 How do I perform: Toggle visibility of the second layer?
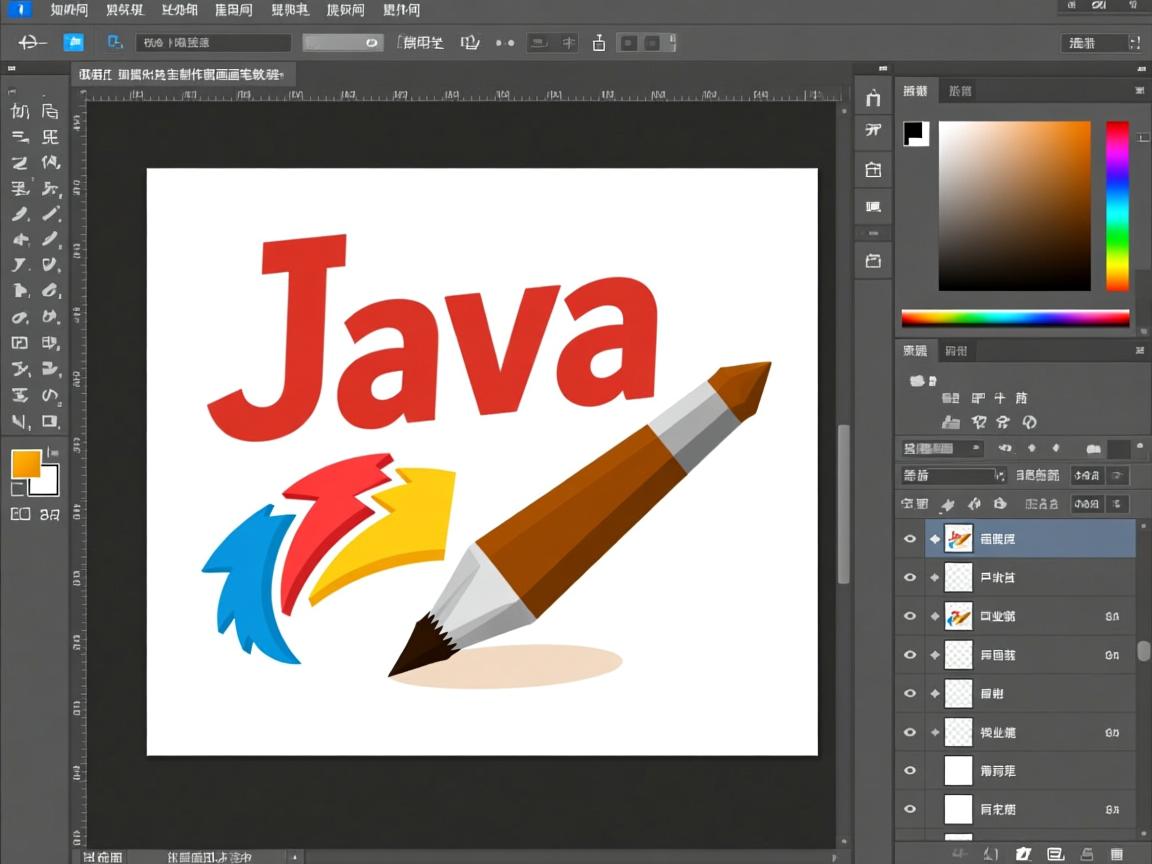[x=910, y=577]
